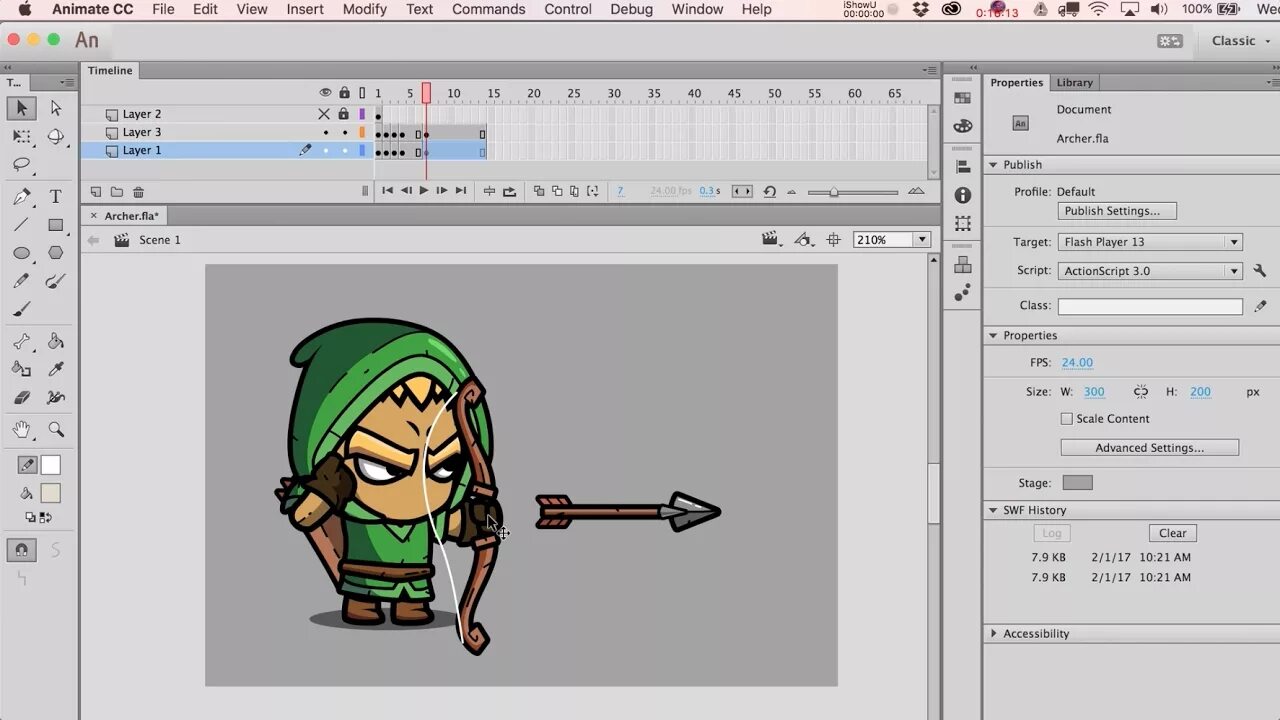Swap stroke and fill colors
Viewport: 1280px width, 720px height.
pos(45,518)
